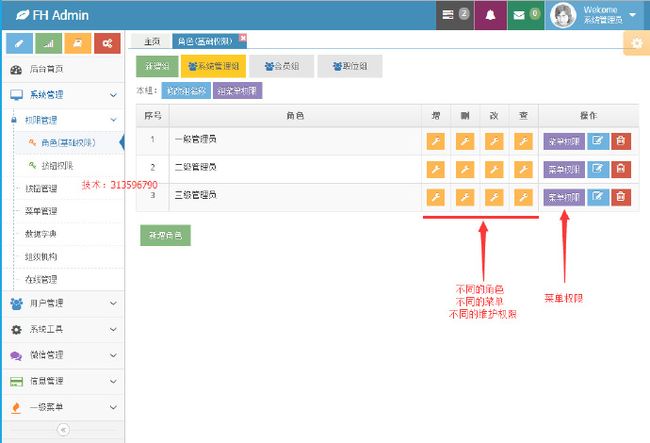
Task: Click the purple 组菜单权限 button
Action: pyautogui.click(x=237, y=91)
